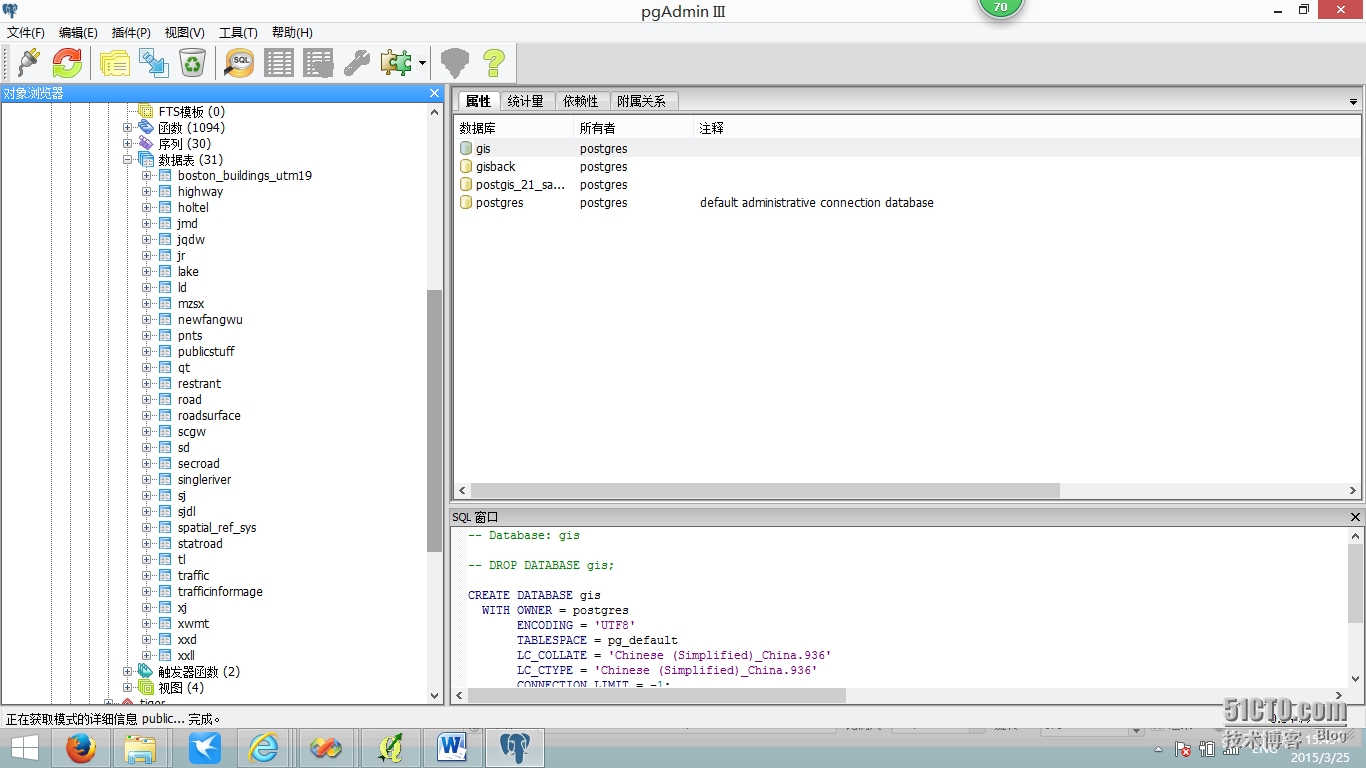1366x768 pixels.
Task: Expand the 视图 (4) node
Action: (x=127, y=688)
